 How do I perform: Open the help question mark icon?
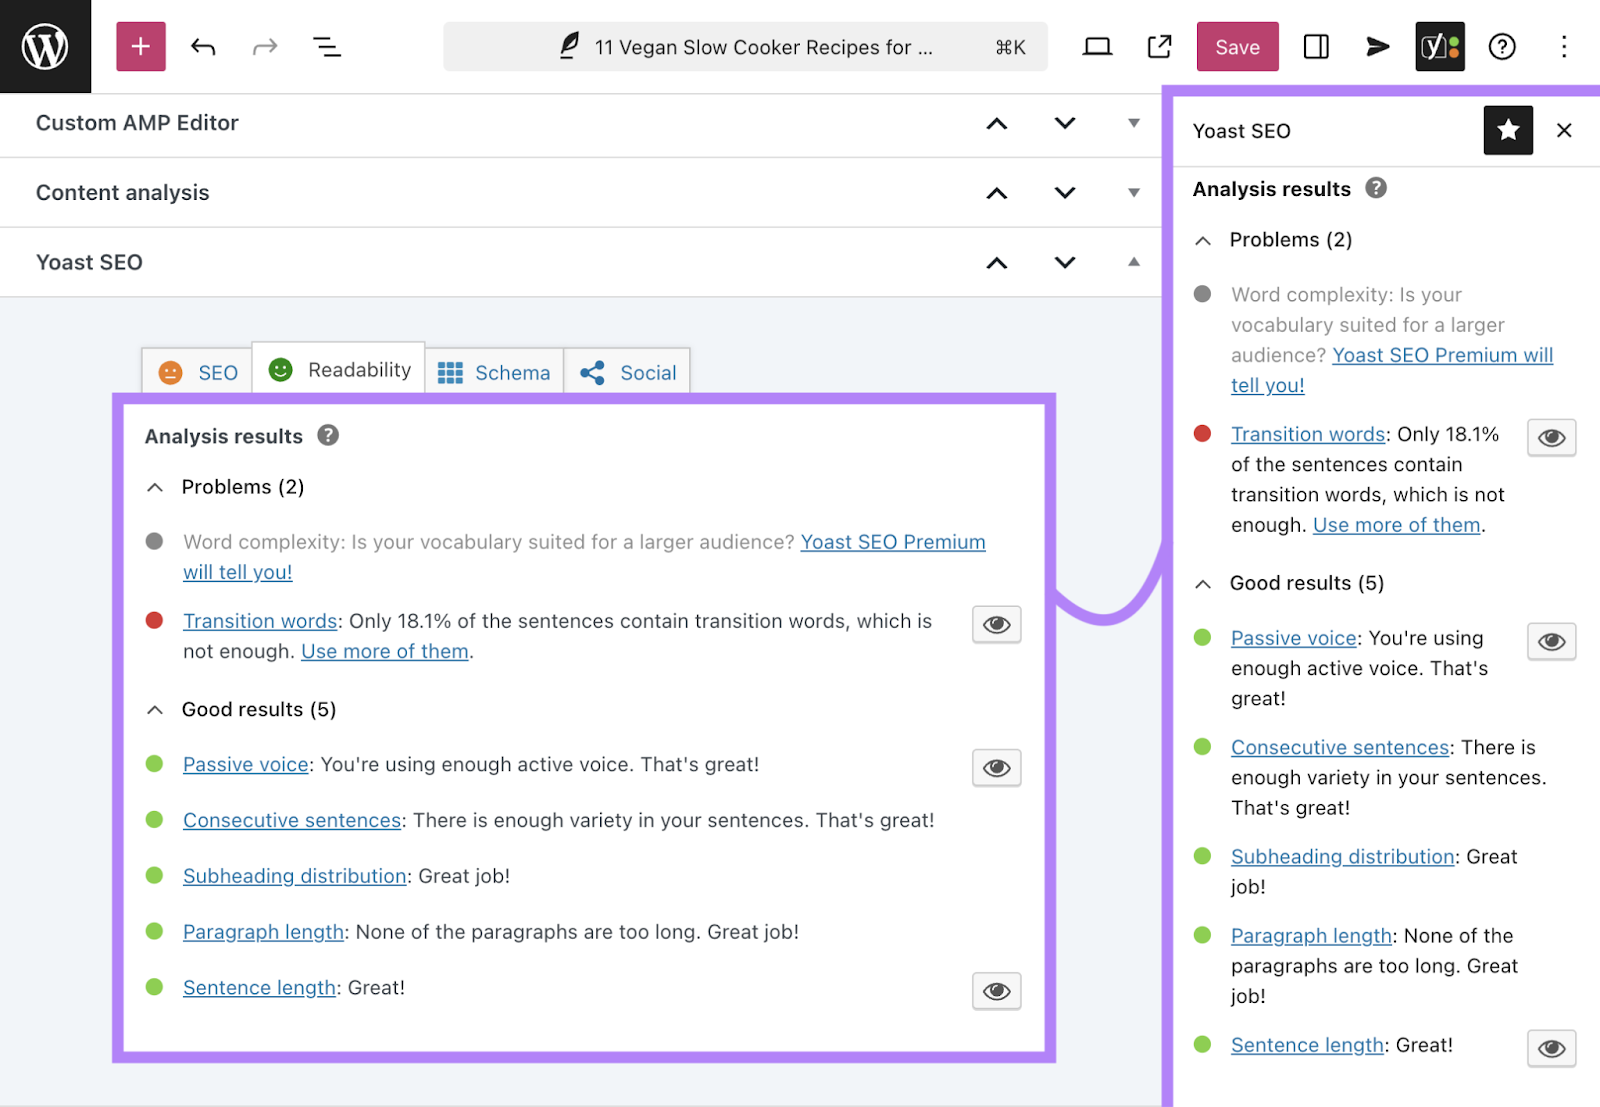point(1501,46)
